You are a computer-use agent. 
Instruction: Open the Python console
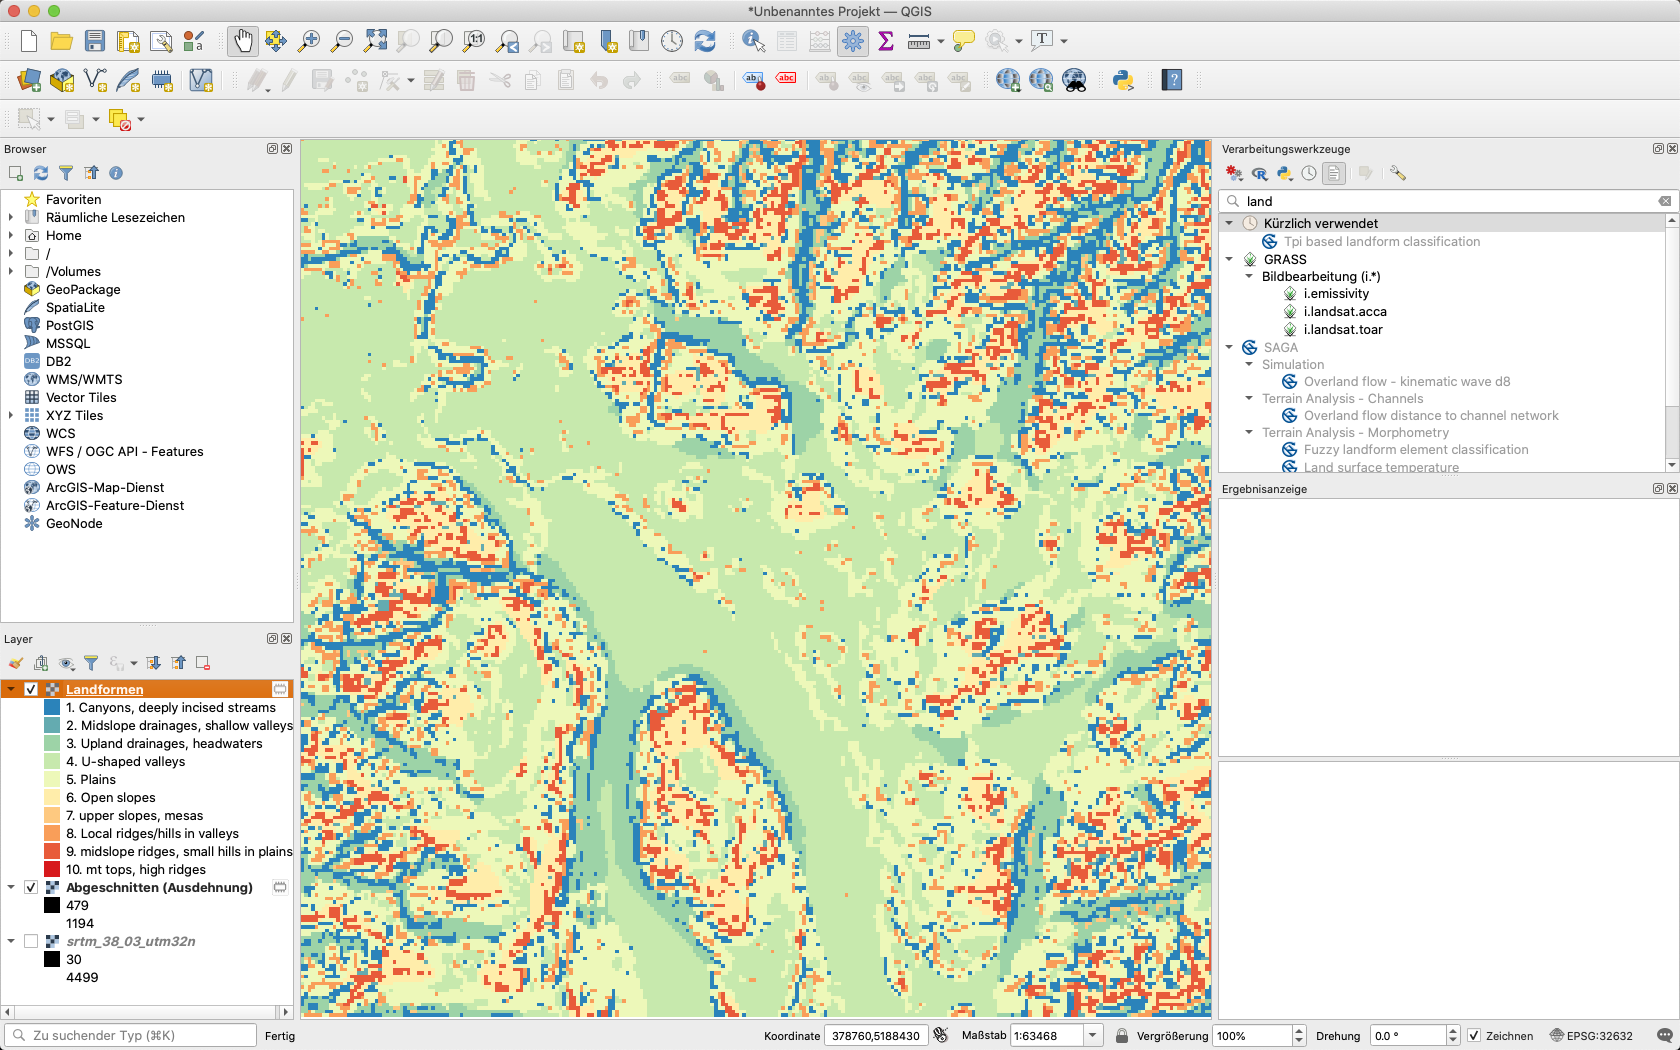tap(1123, 80)
